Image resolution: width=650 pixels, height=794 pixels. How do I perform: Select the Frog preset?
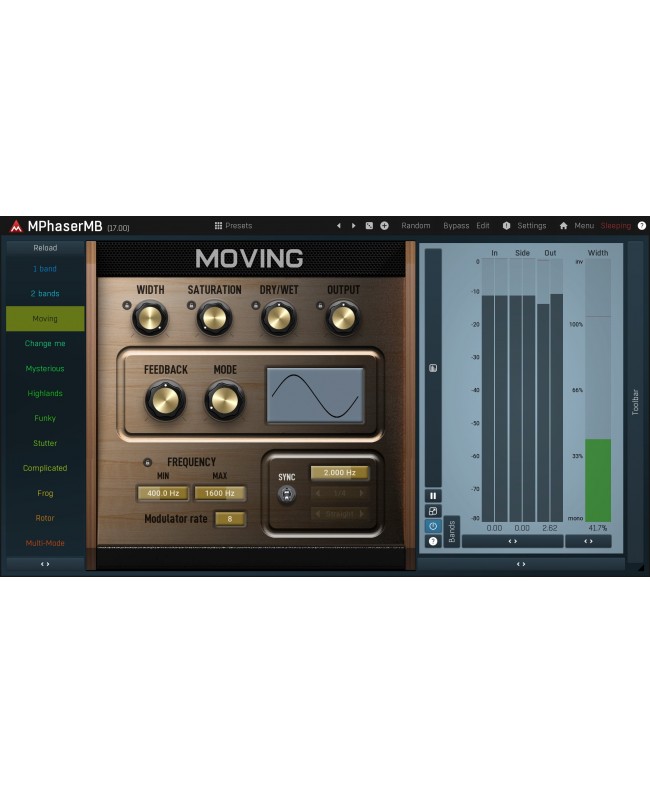coord(45,493)
